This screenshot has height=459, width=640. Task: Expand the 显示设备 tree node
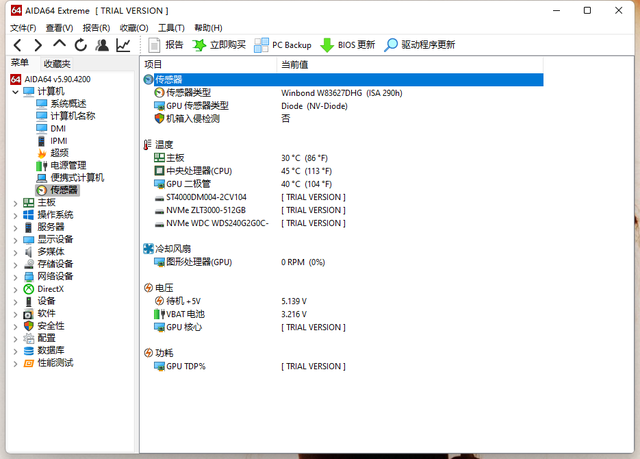15,240
